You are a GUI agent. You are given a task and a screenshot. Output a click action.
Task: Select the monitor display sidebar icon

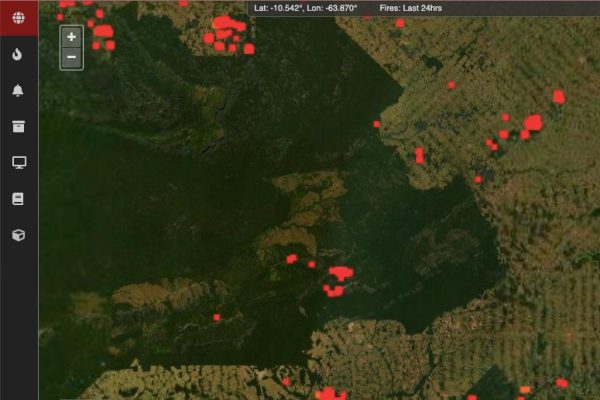(19, 162)
